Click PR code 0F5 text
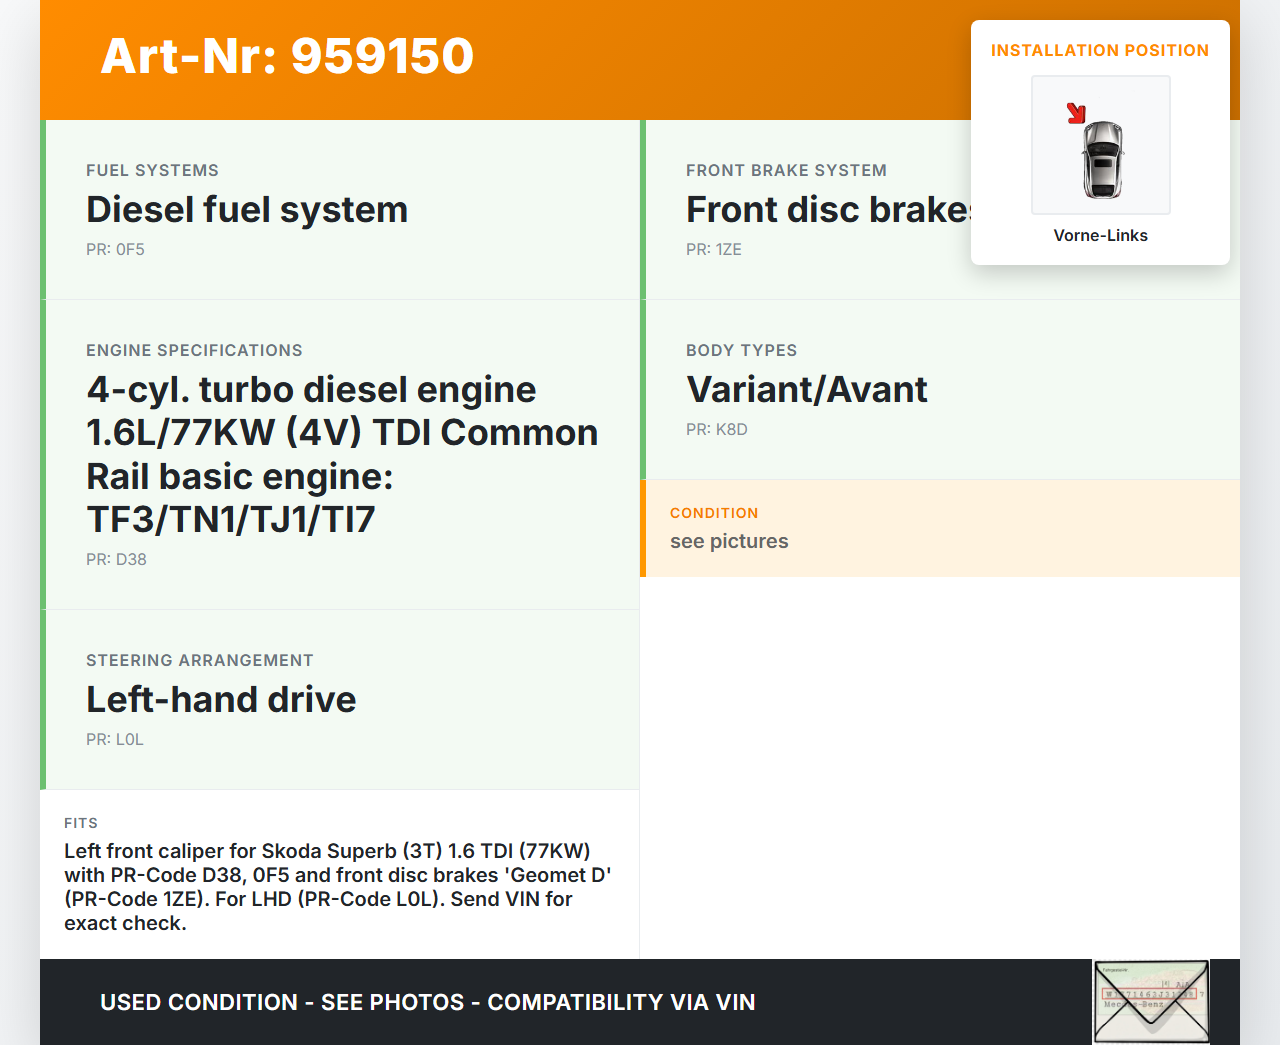This screenshot has height=1046, width=1280. (115, 250)
